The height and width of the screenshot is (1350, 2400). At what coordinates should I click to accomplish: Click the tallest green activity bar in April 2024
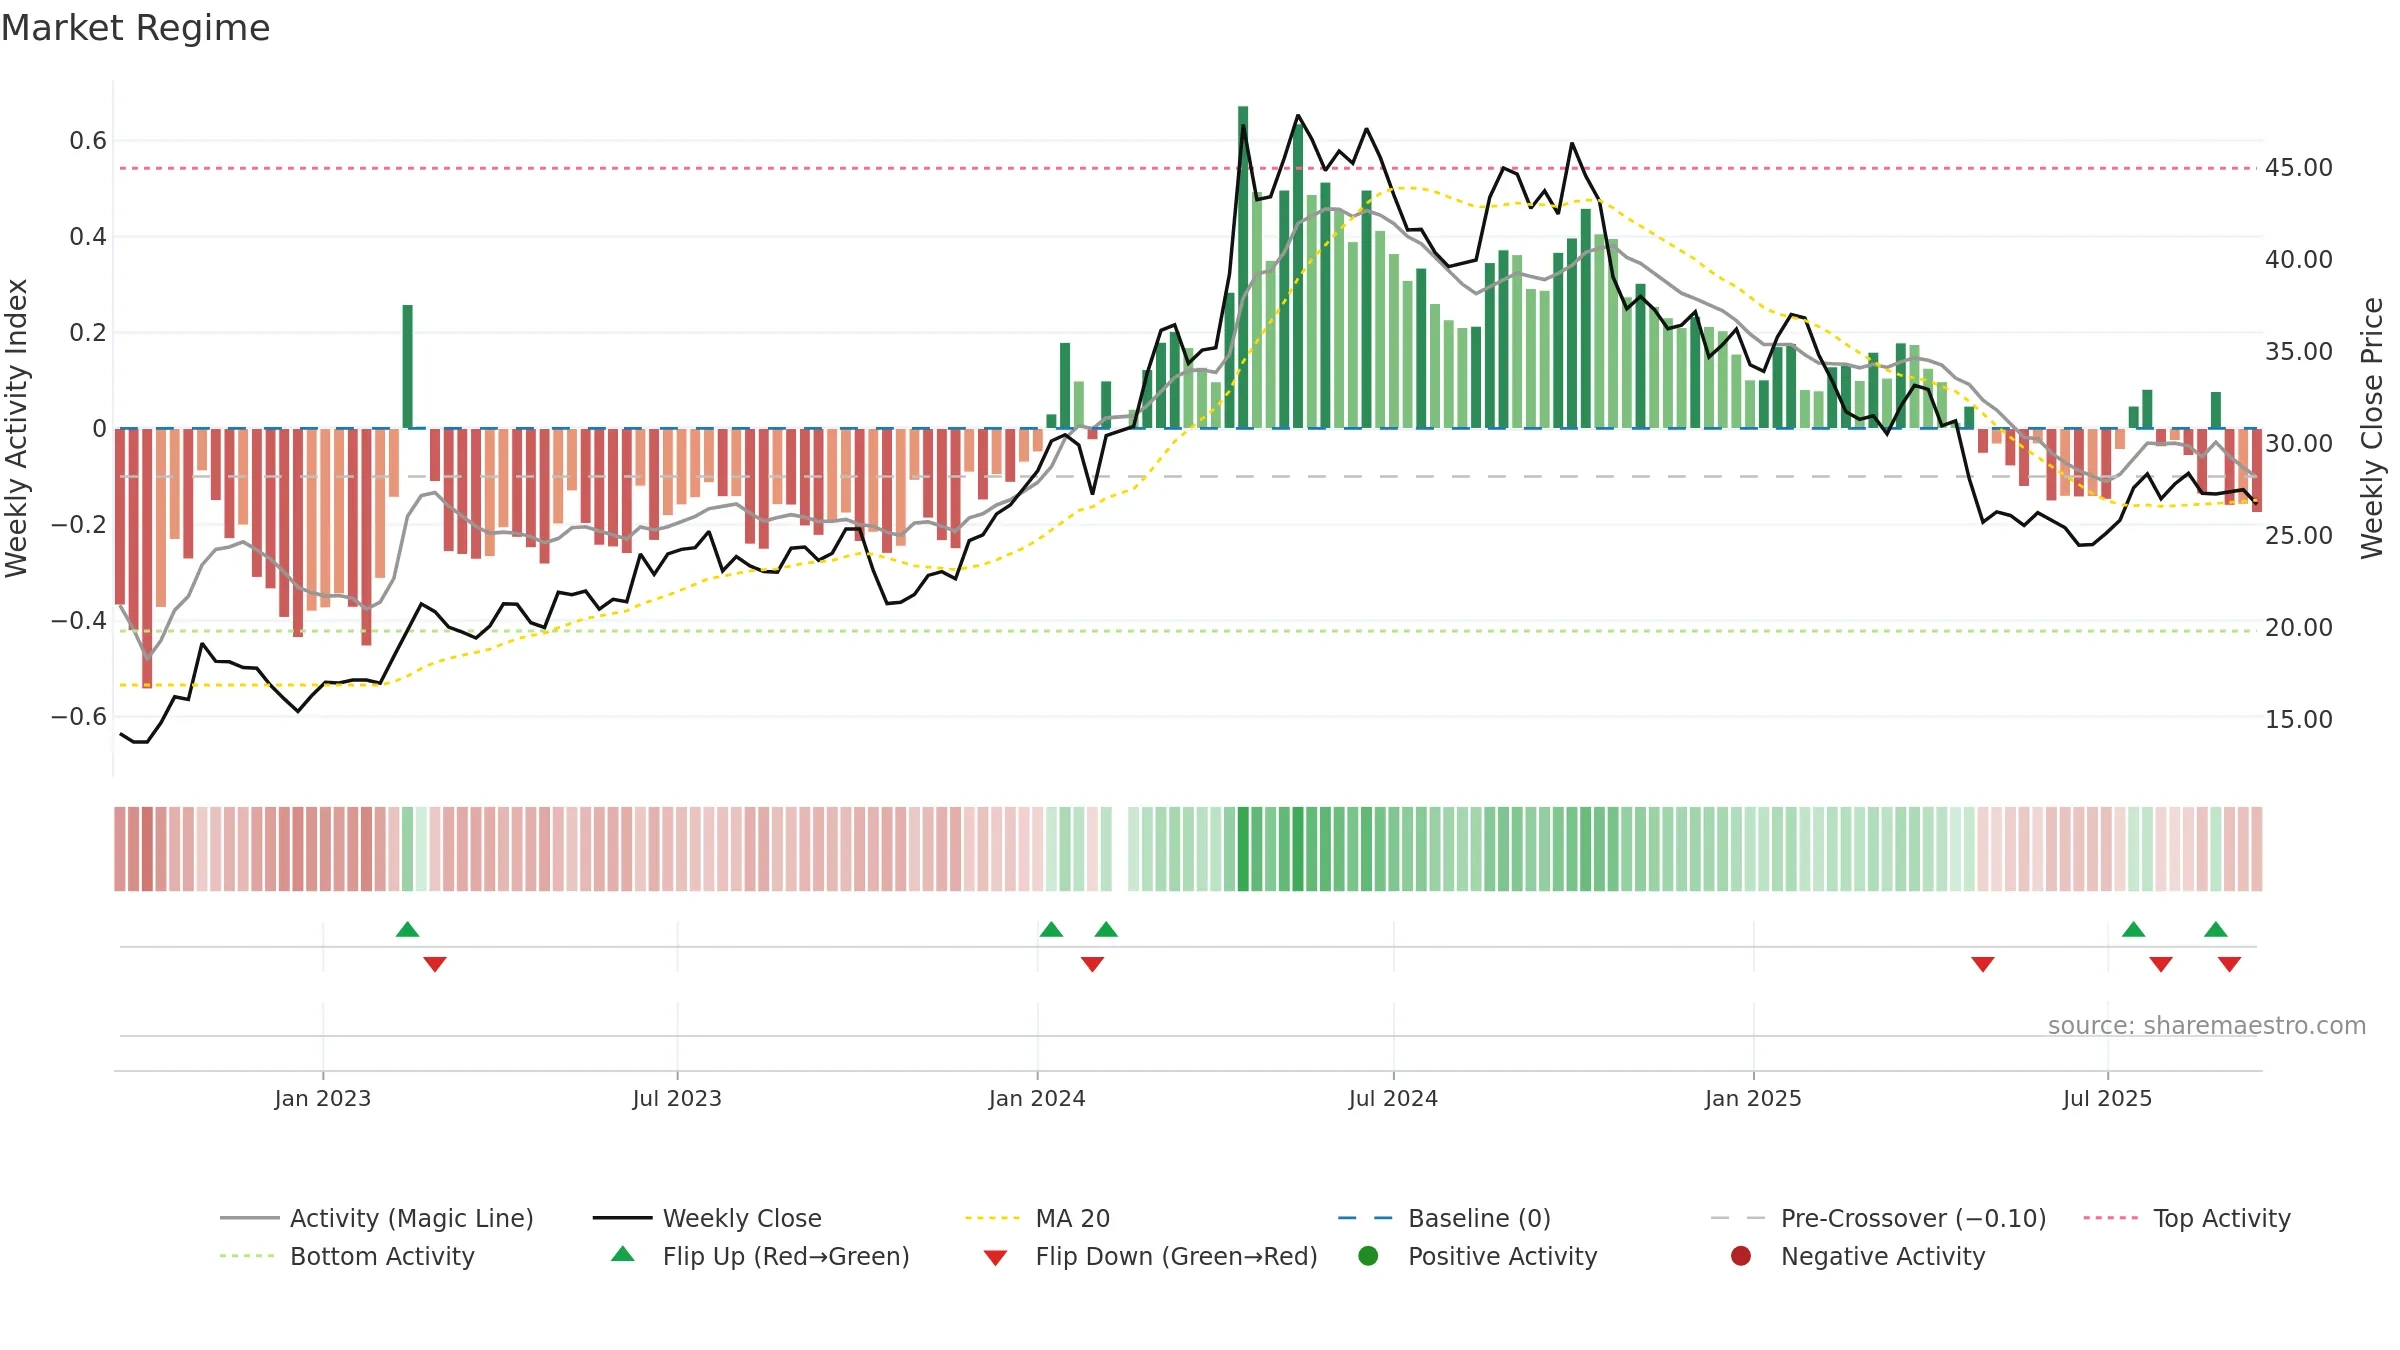[x=1243, y=267]
